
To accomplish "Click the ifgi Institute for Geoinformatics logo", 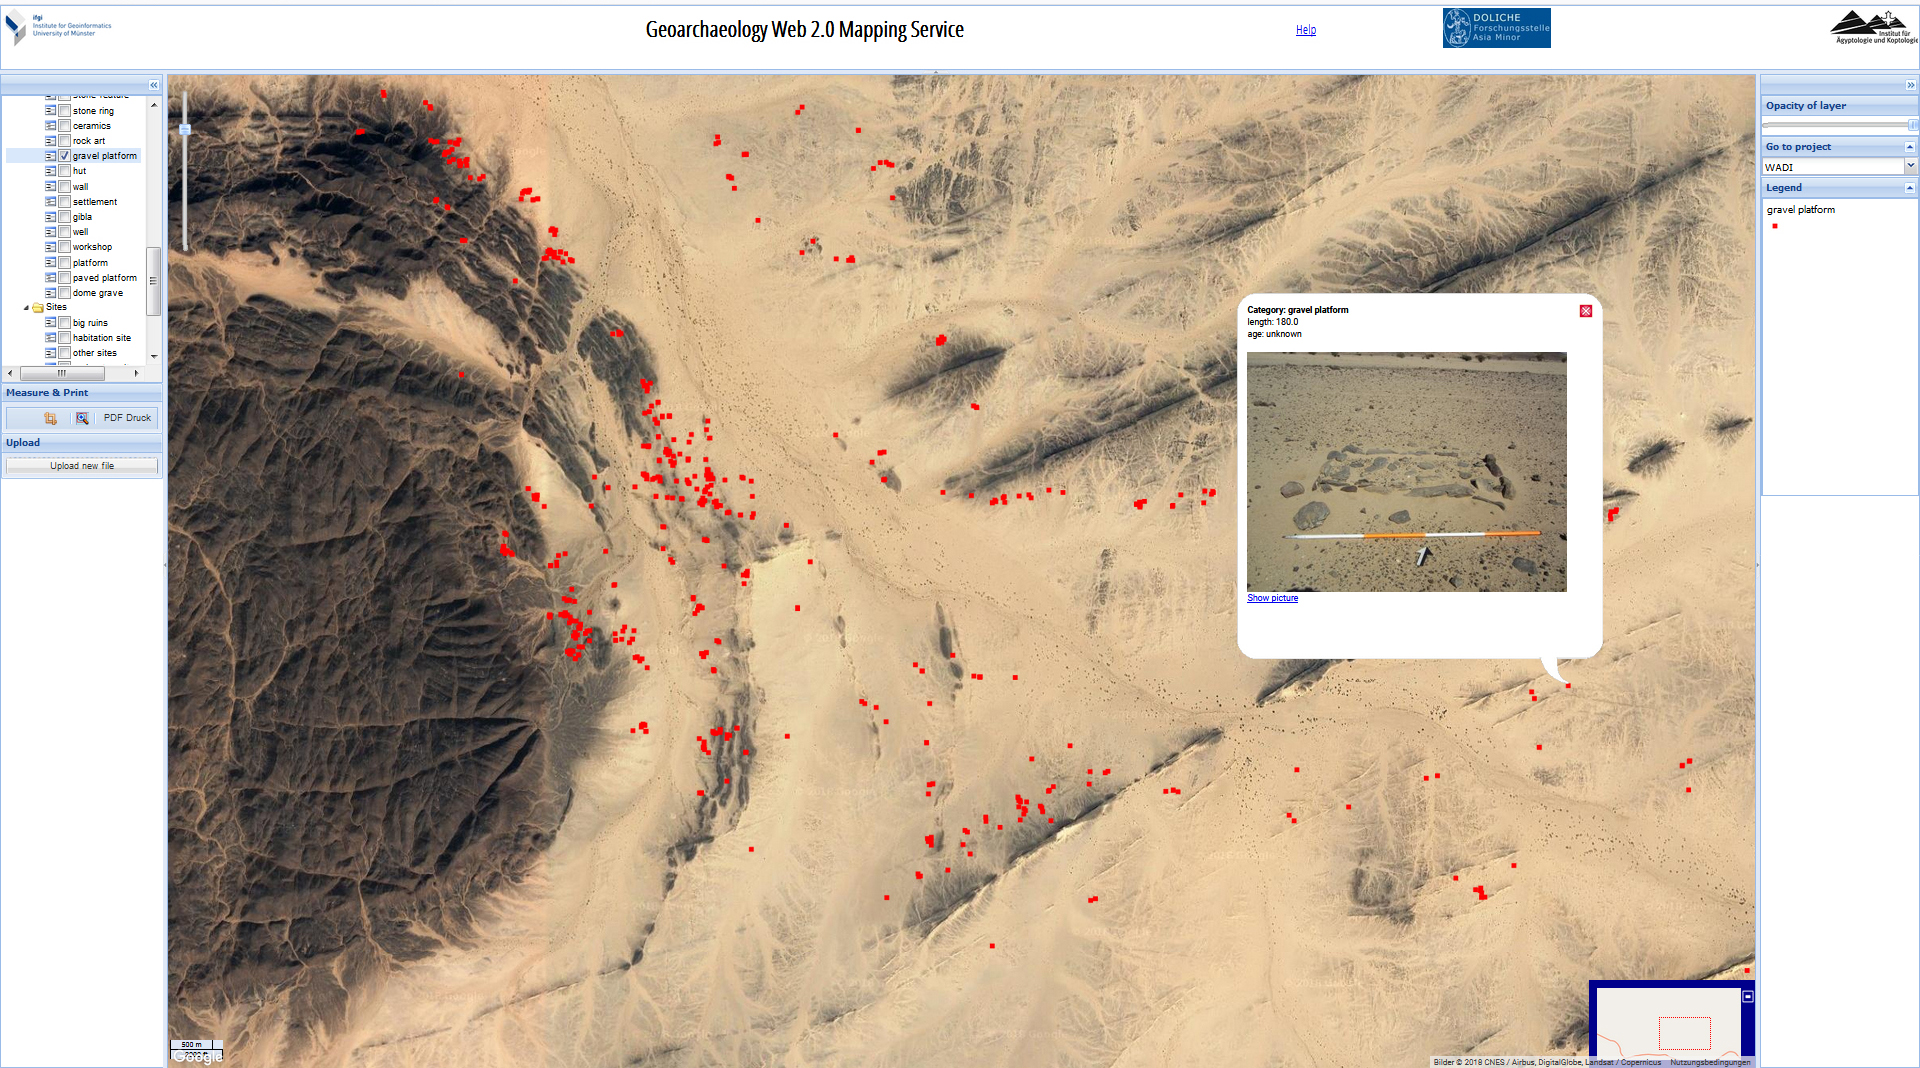I will (x=58, y=28).
